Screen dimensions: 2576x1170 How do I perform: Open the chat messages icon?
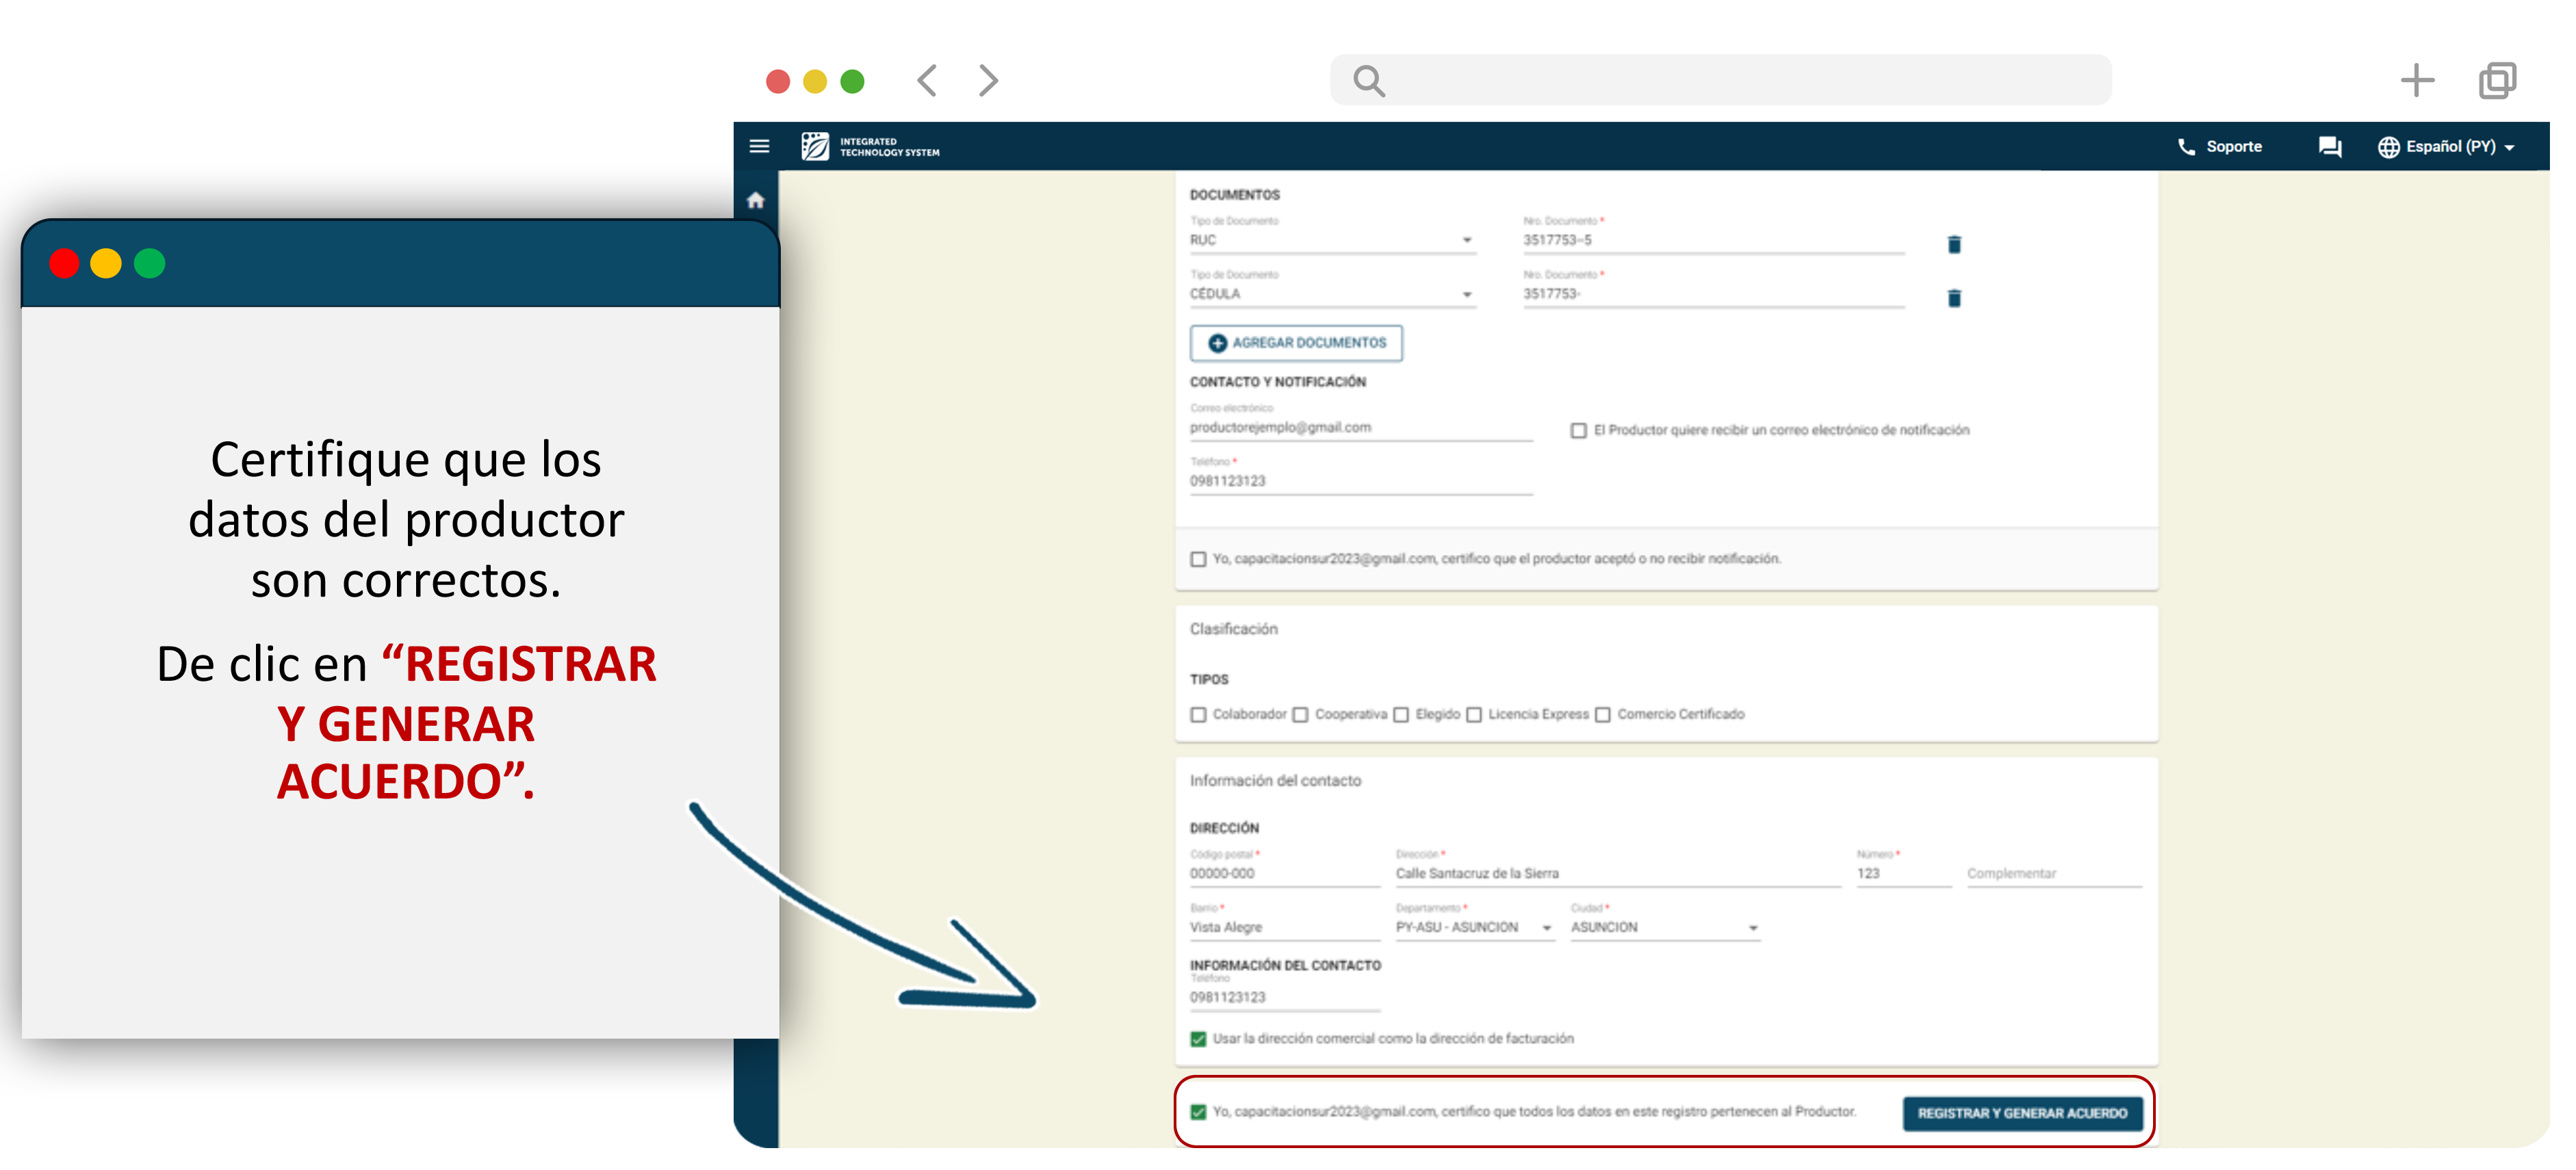(2329, 147)
